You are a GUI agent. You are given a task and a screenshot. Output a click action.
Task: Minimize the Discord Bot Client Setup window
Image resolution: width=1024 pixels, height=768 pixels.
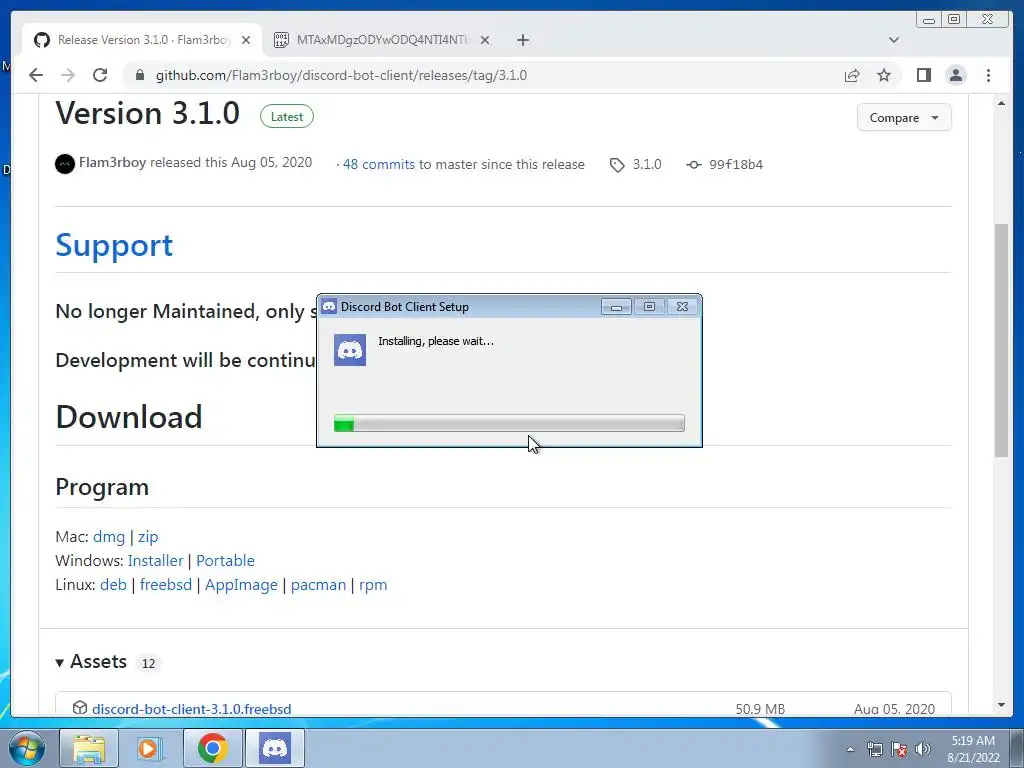coord(616,306)
